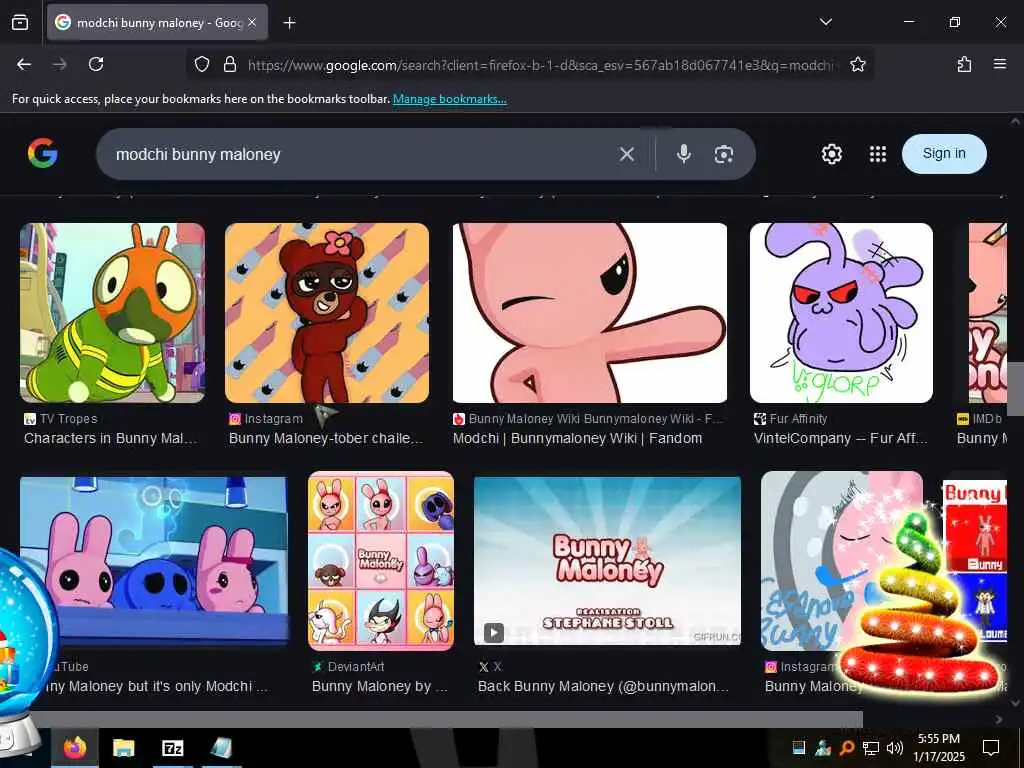
Task: Open Bunny Maloney-tober challe... result link
Action: click(326, 438)
